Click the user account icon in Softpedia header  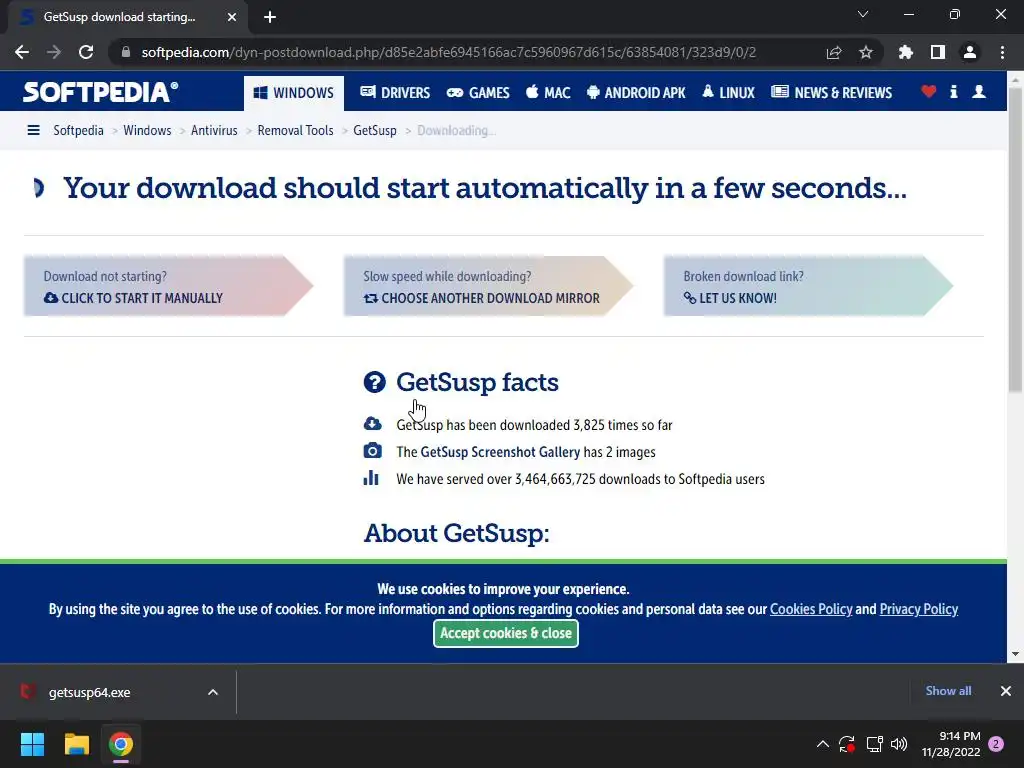pyautogui.click(x=979, y=92)
